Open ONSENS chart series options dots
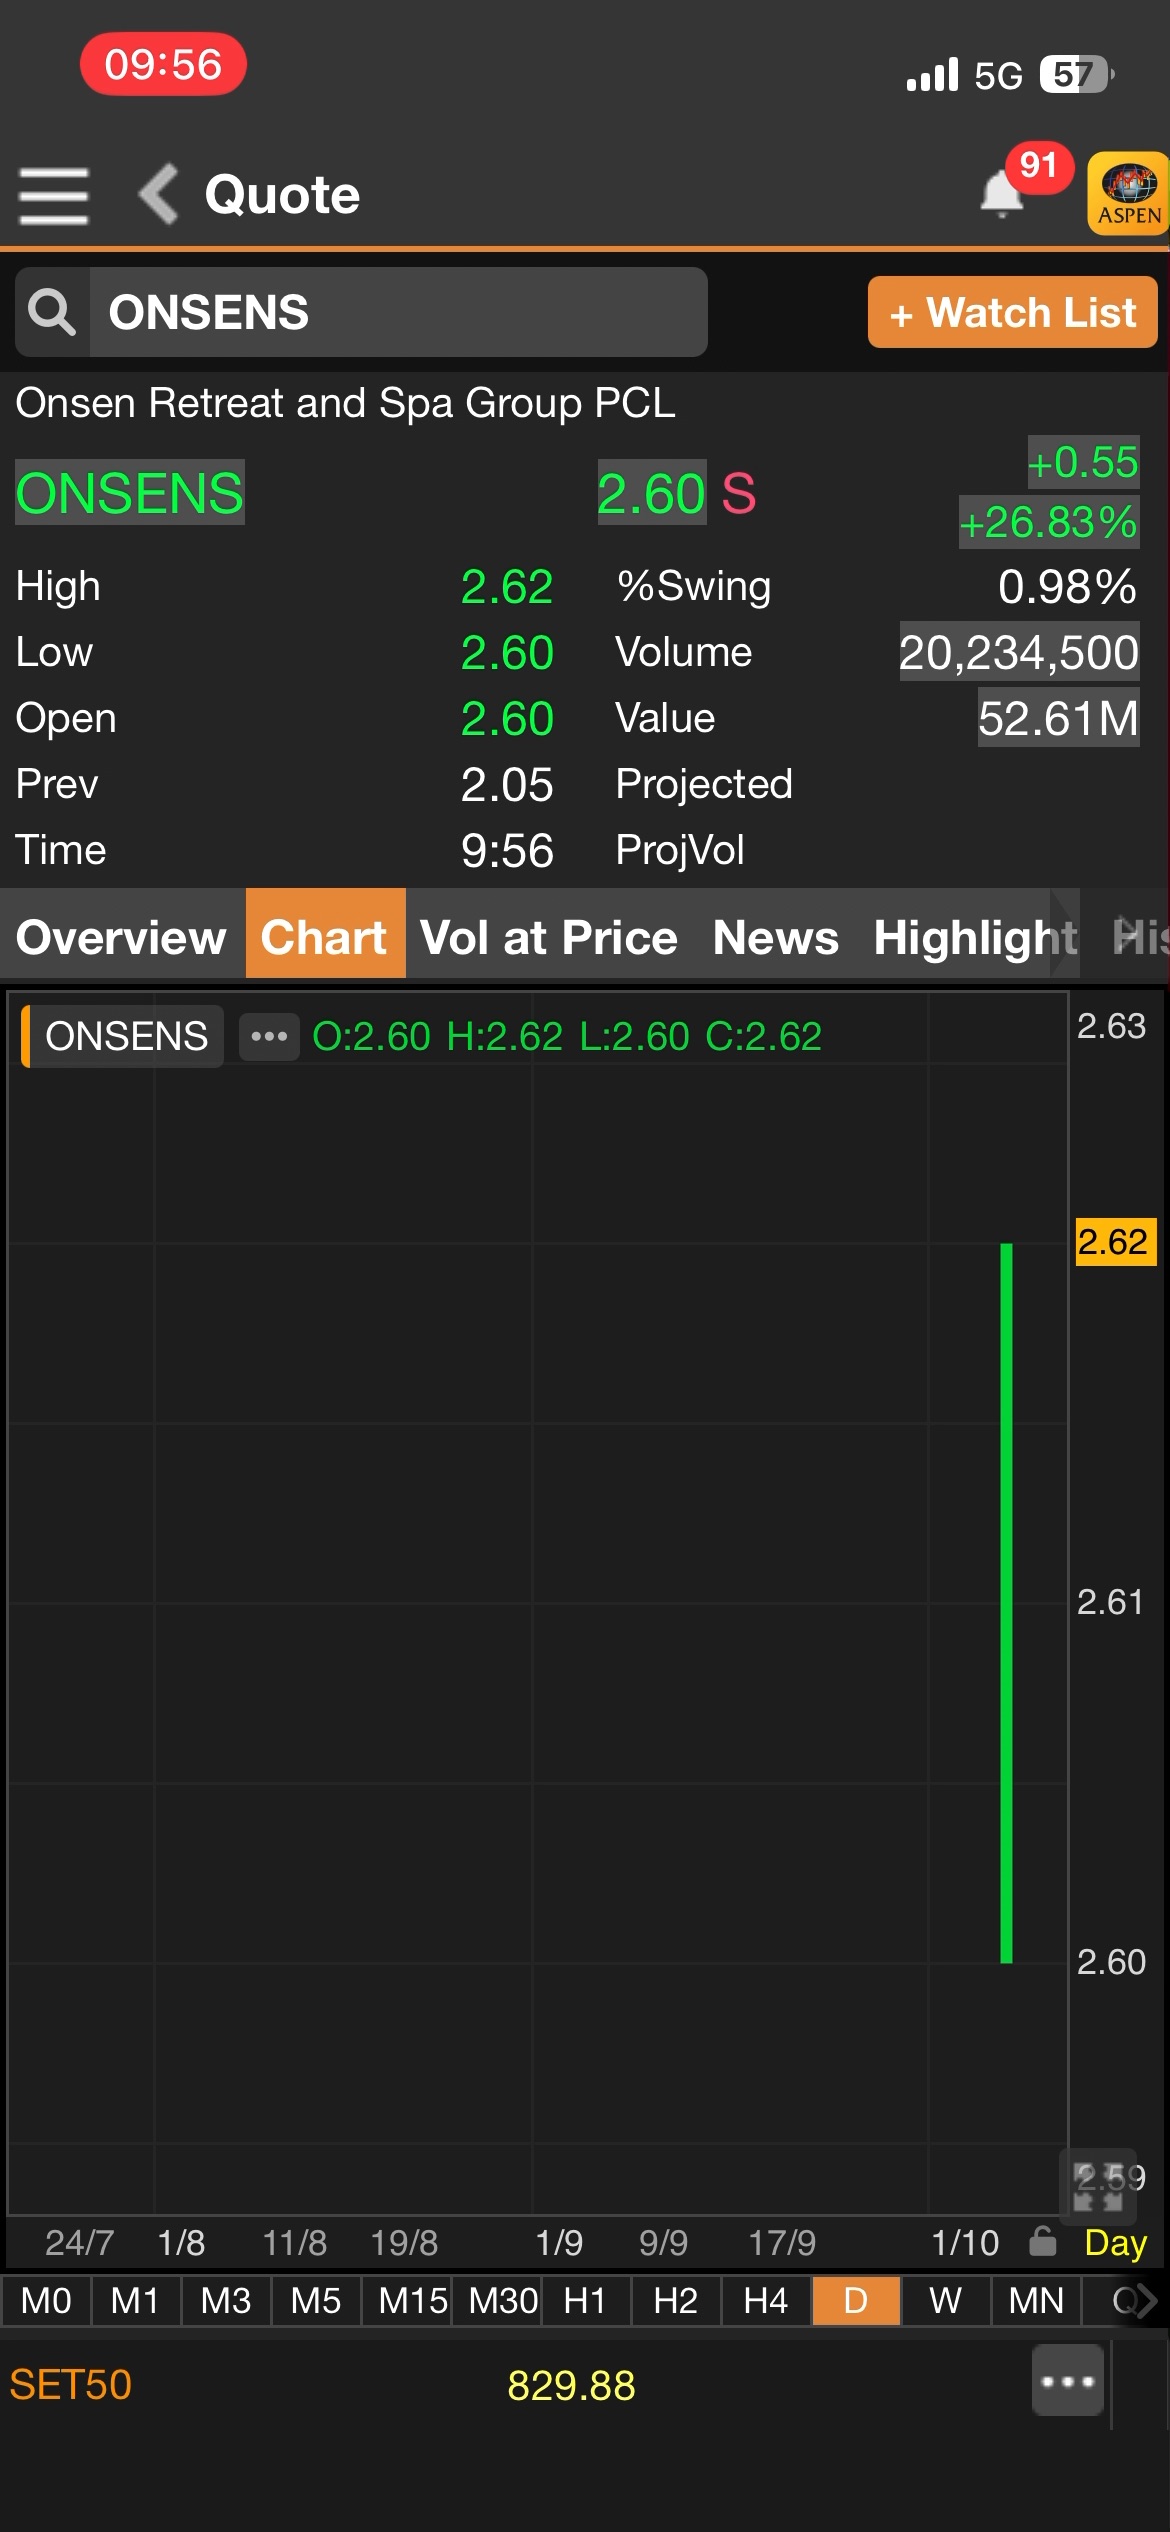Viewport: 1170px width, 2532px height. (x=269, y=1037)
